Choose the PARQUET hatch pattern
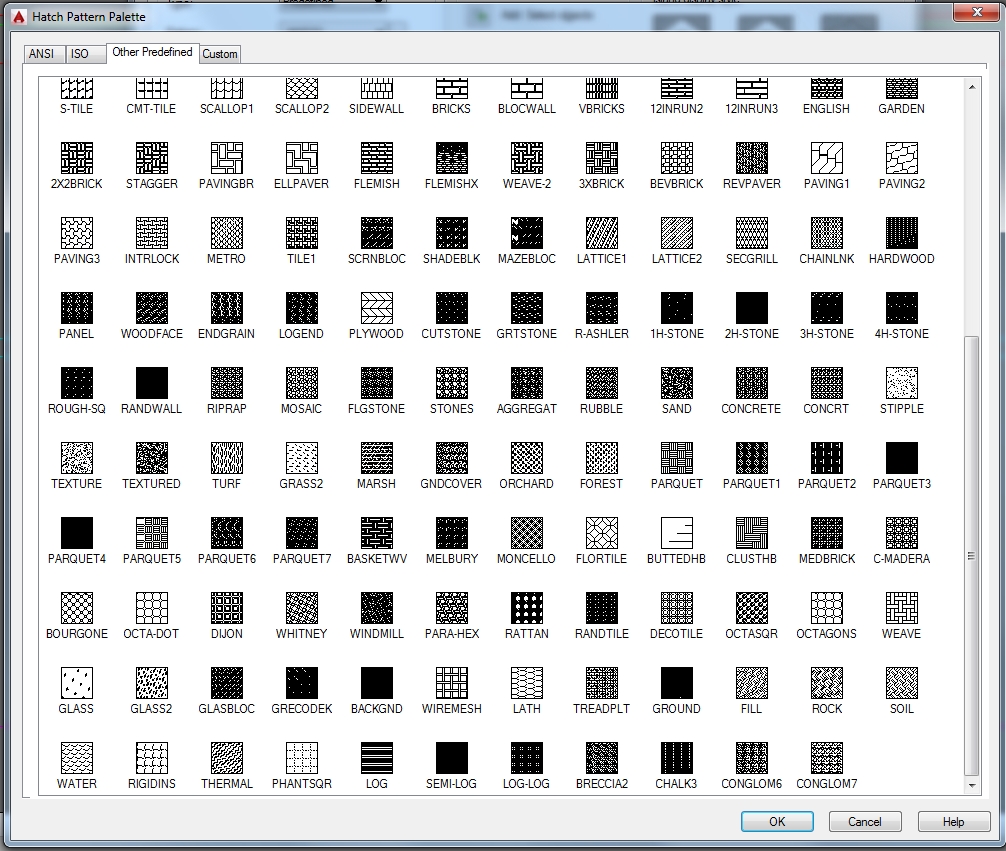The image size is (1006, 851). [x=676, y=458]
